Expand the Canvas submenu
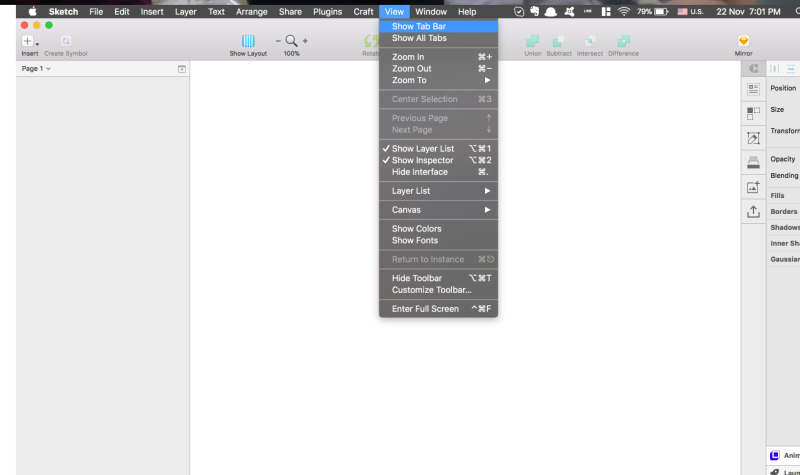This screenshot has width=800, height=475. (x=438, y=210)
